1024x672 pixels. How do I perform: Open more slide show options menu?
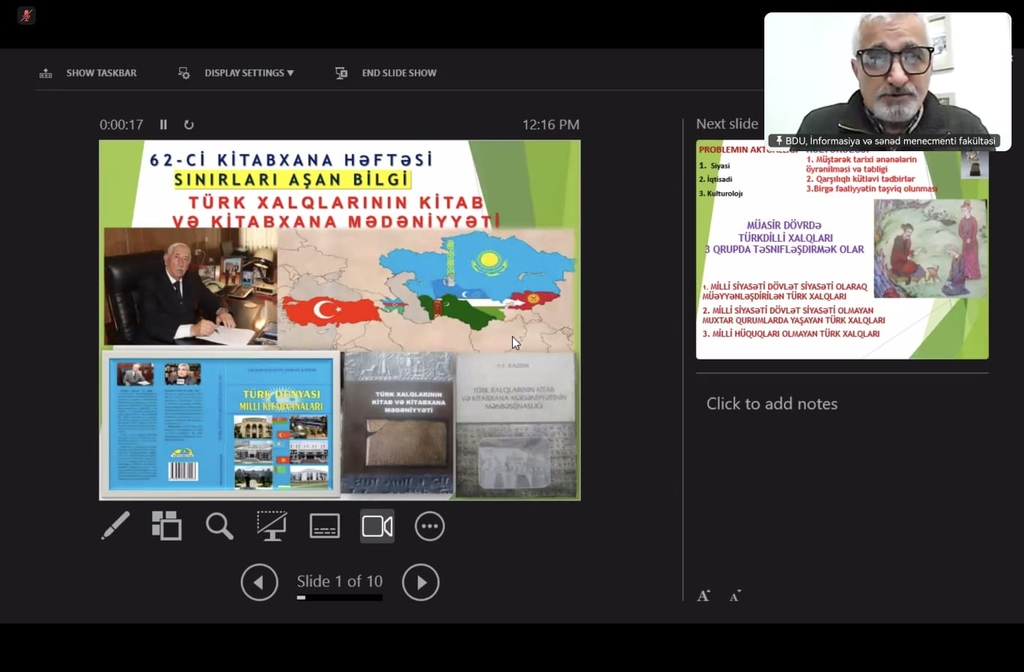tap(429, 526)
